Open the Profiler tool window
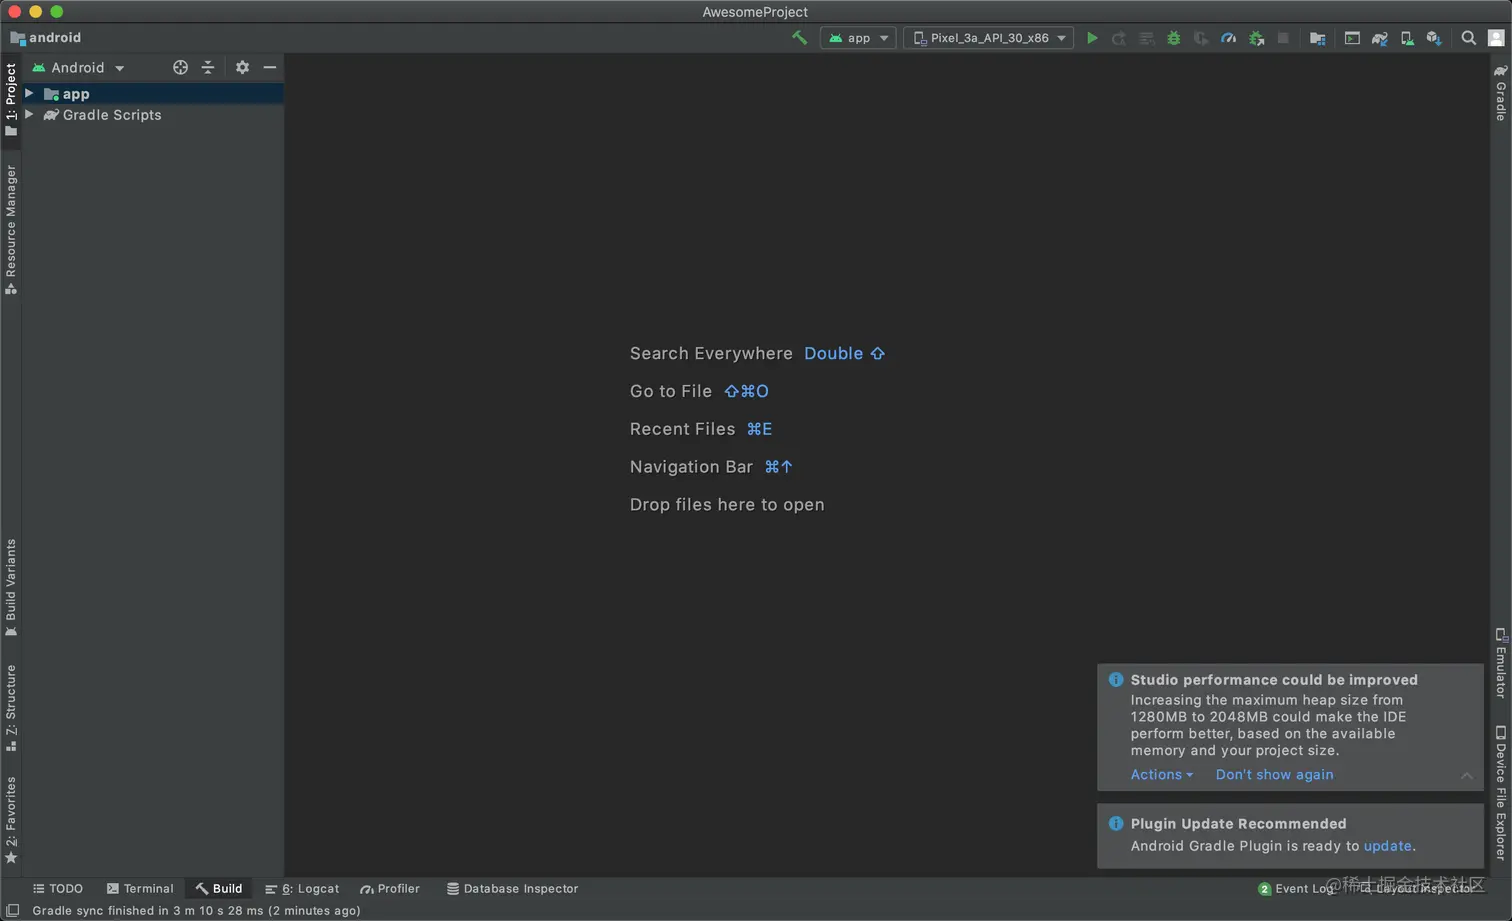This screenshot has height=921, width=1512. tap(390, 888)
